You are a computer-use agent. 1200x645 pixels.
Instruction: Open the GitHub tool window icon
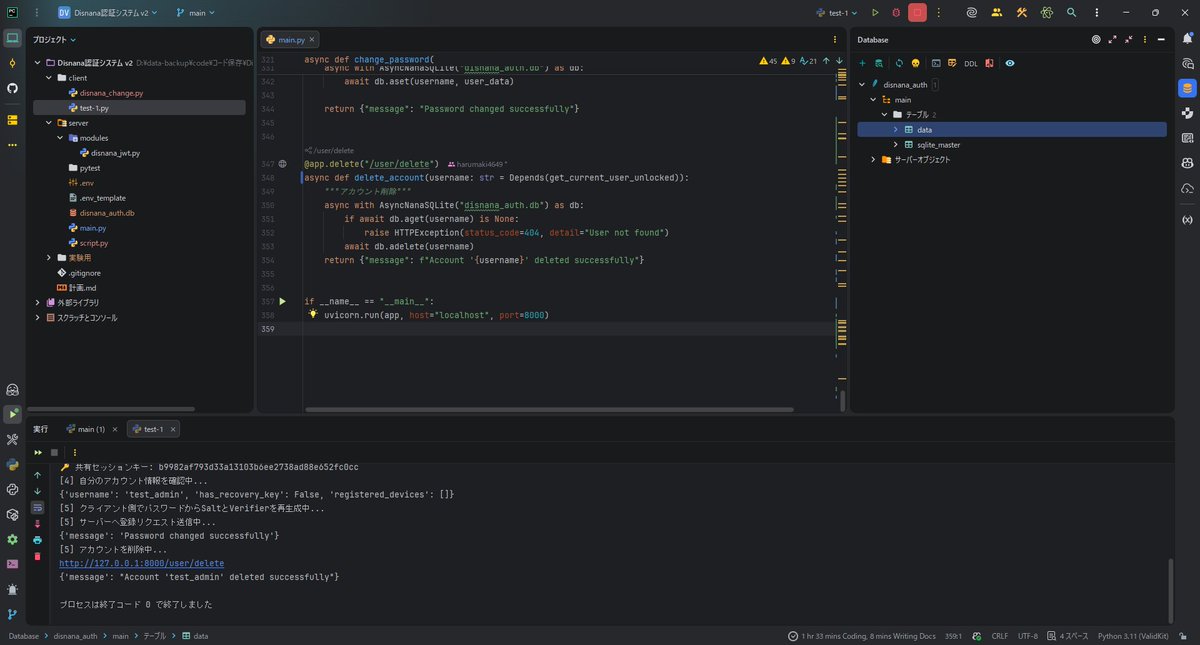[12, 88]
